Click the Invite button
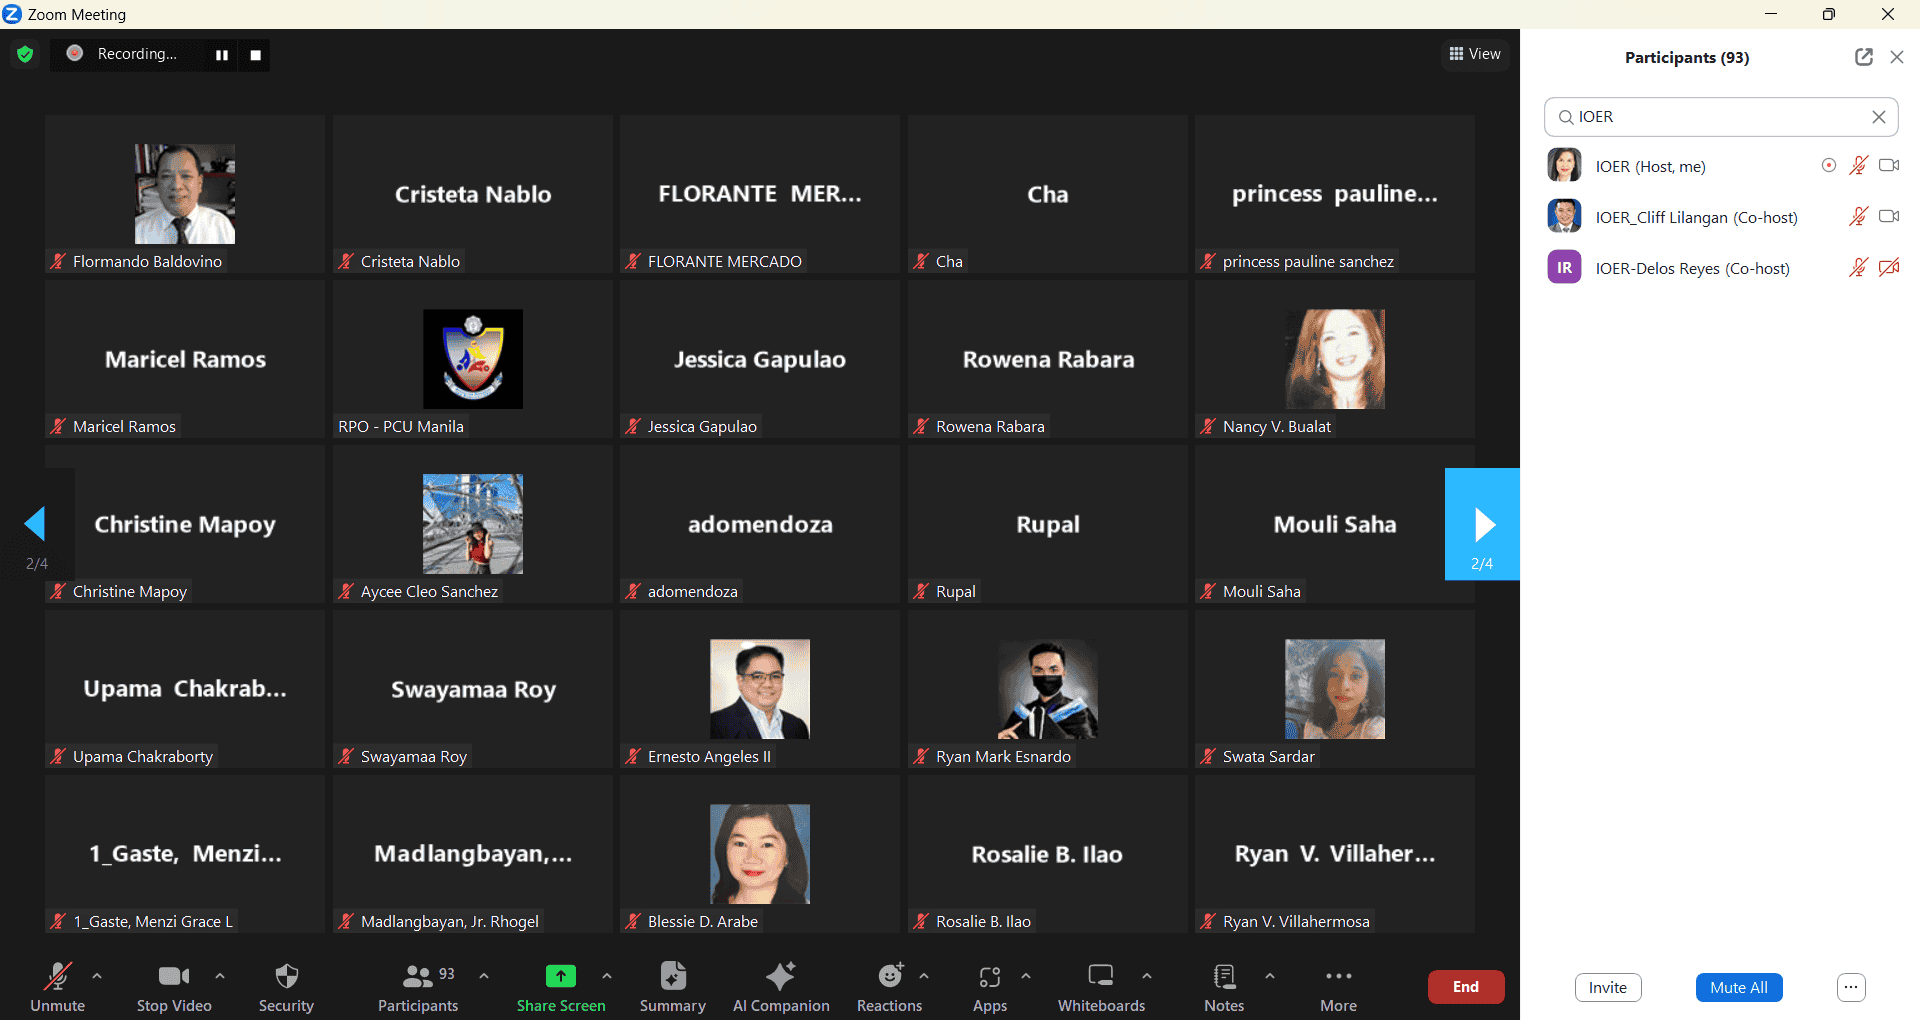The height and width of the screenshot is (1020, 1920). tap(1607, 987)
